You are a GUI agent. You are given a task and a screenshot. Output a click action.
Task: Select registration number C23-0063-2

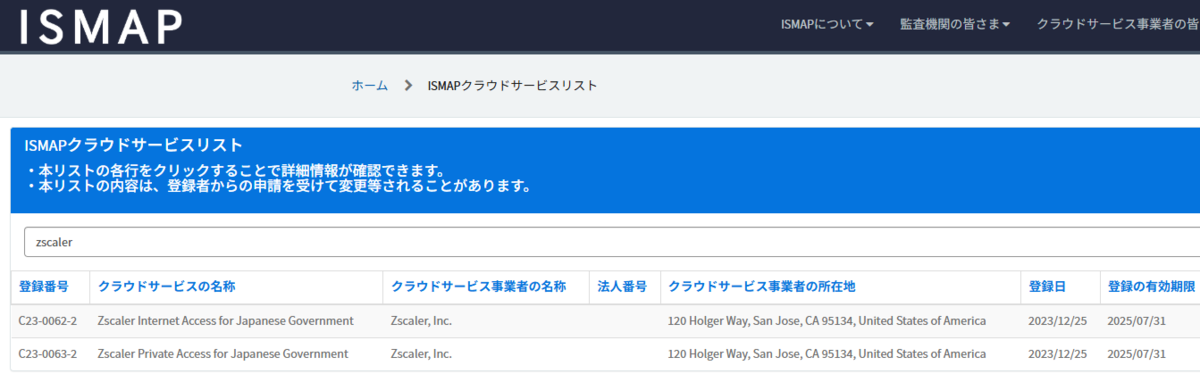[48, 354]
